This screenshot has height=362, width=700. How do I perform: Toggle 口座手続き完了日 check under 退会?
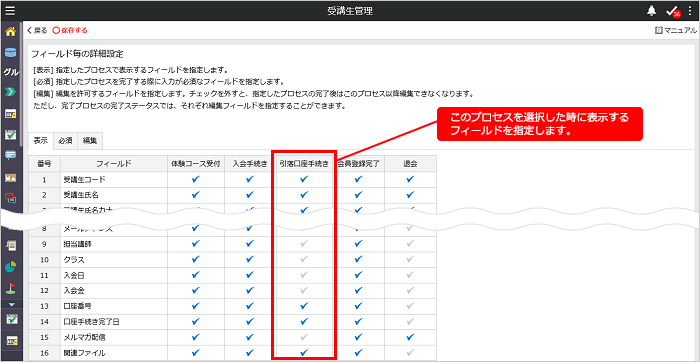coord(410,321)
